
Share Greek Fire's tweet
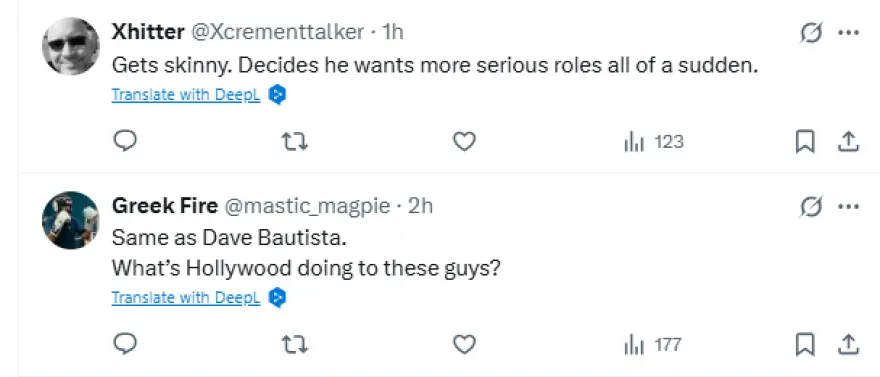point(849,344)
